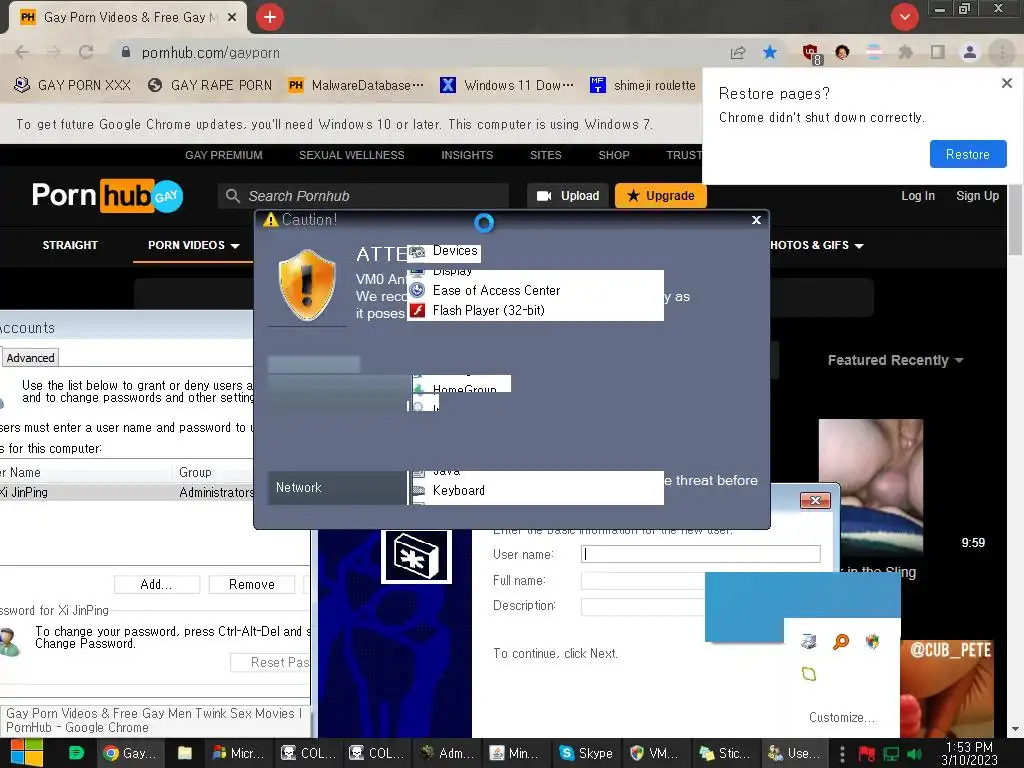Open the uBlock Origin extension icon
Image resolution: width=1024 pixels, height=768 pixels.
coord(811,54)
